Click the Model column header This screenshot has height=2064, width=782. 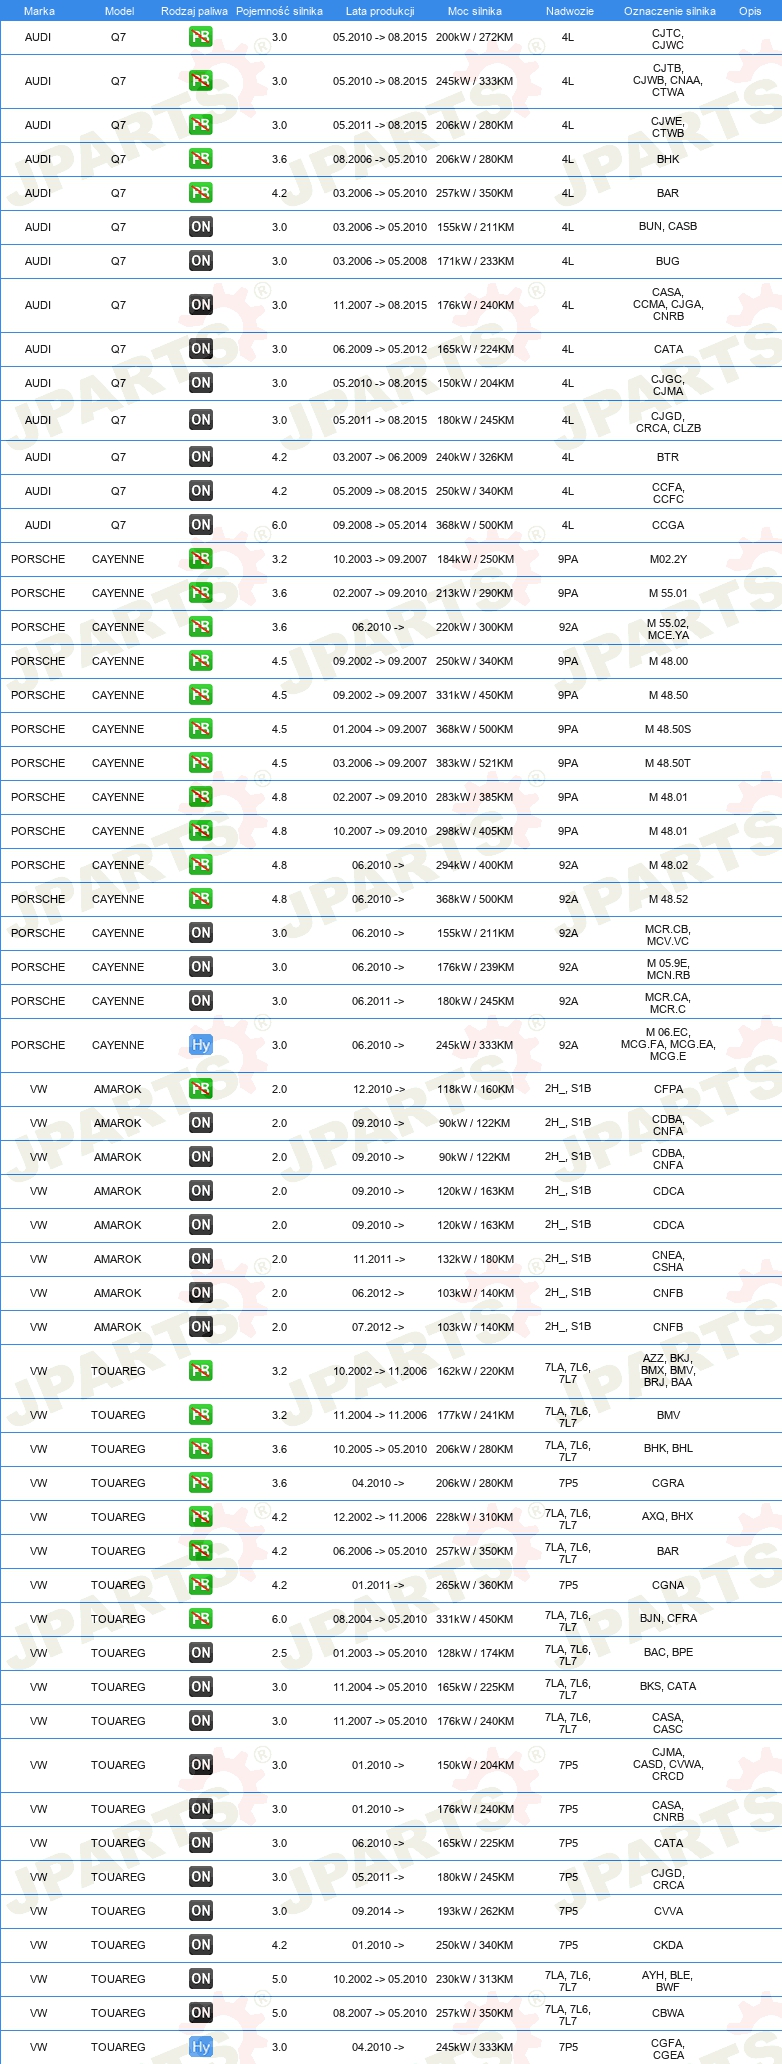pyautogui.click(x=119, y=11)
